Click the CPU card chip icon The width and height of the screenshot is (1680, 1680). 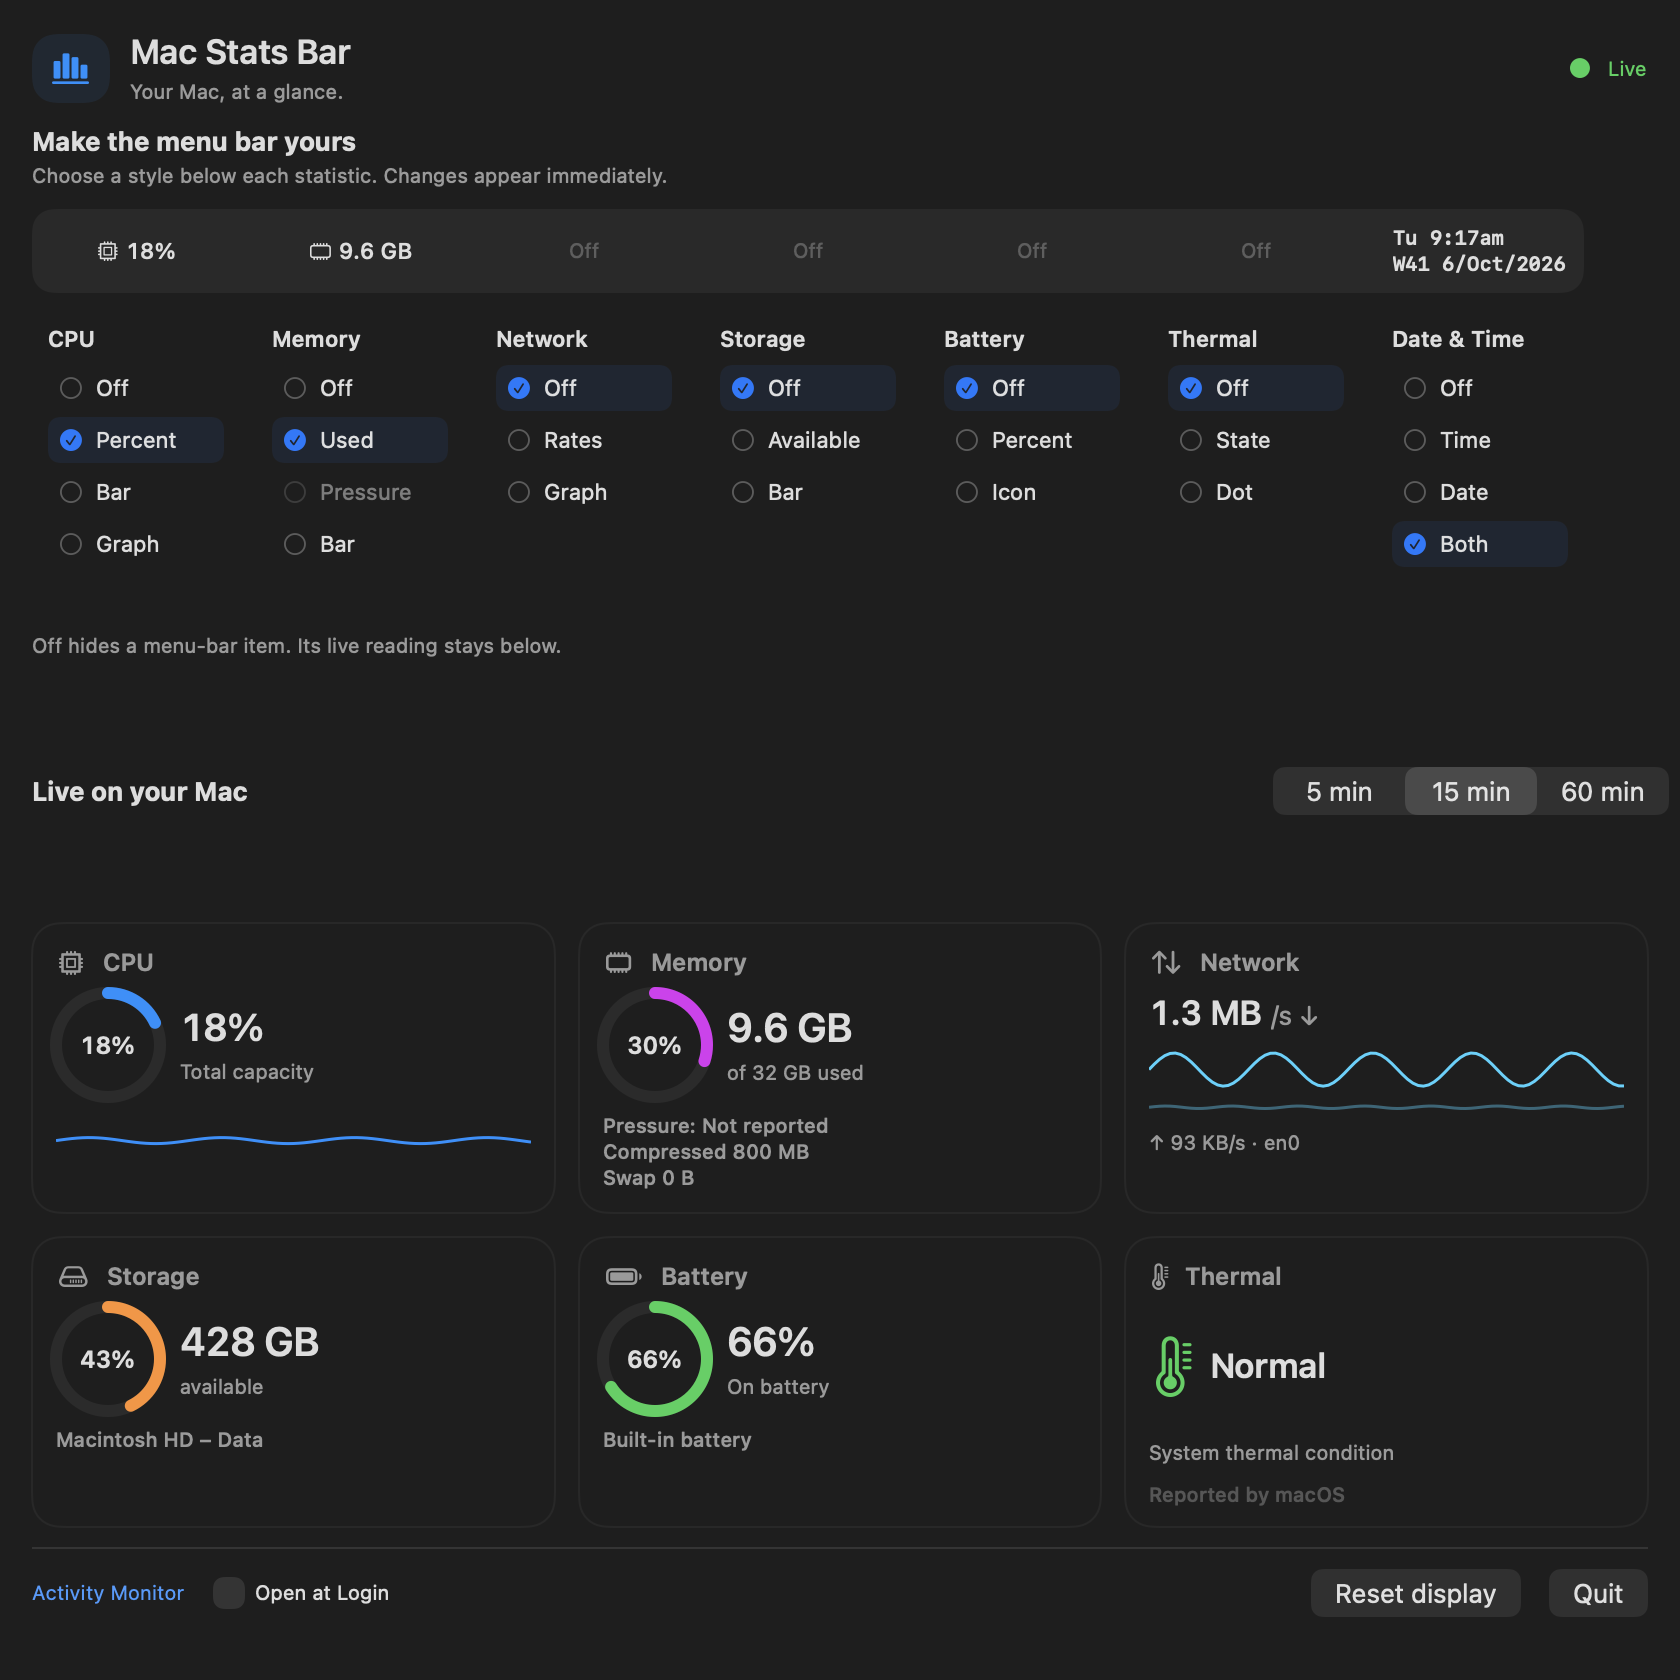(x=71, y=963)
